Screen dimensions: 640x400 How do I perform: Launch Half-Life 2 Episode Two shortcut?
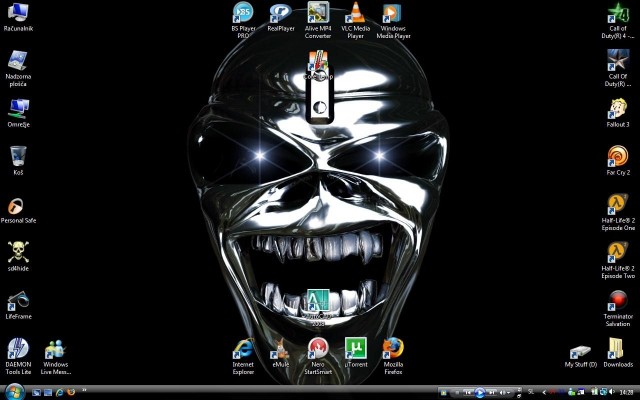[618, 260]
